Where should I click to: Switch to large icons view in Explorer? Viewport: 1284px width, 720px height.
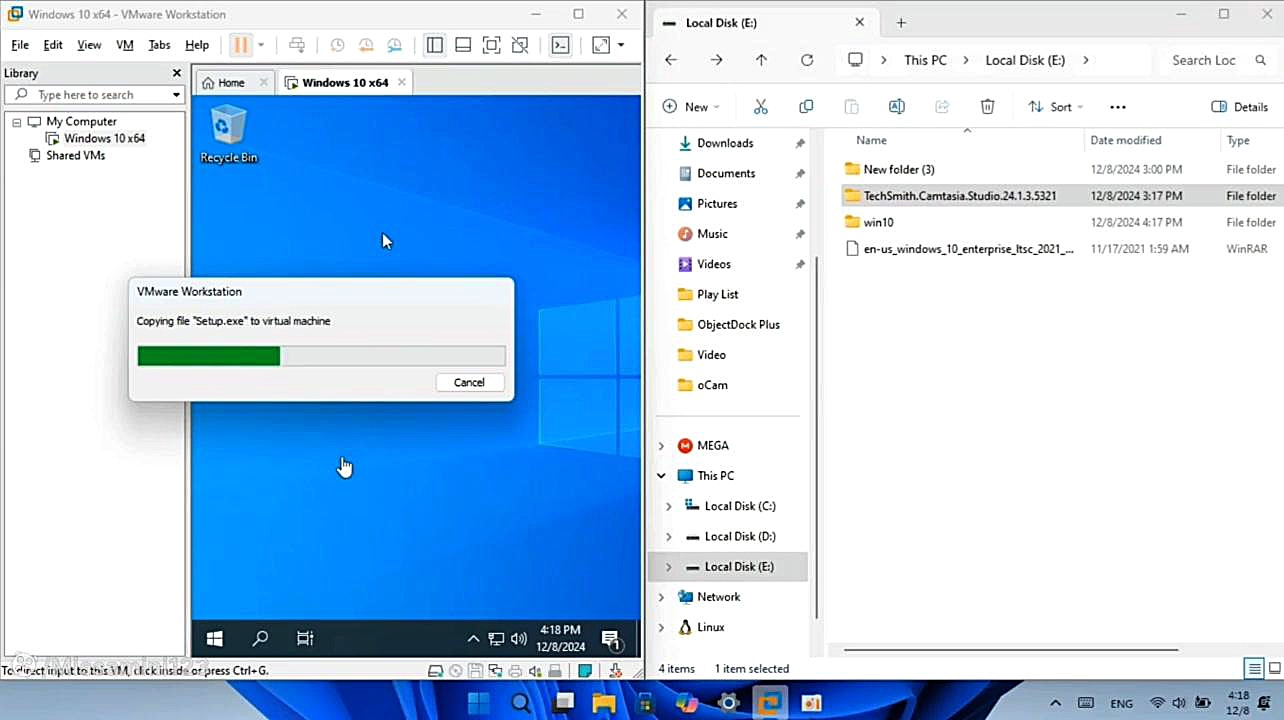click(1275, 668)
